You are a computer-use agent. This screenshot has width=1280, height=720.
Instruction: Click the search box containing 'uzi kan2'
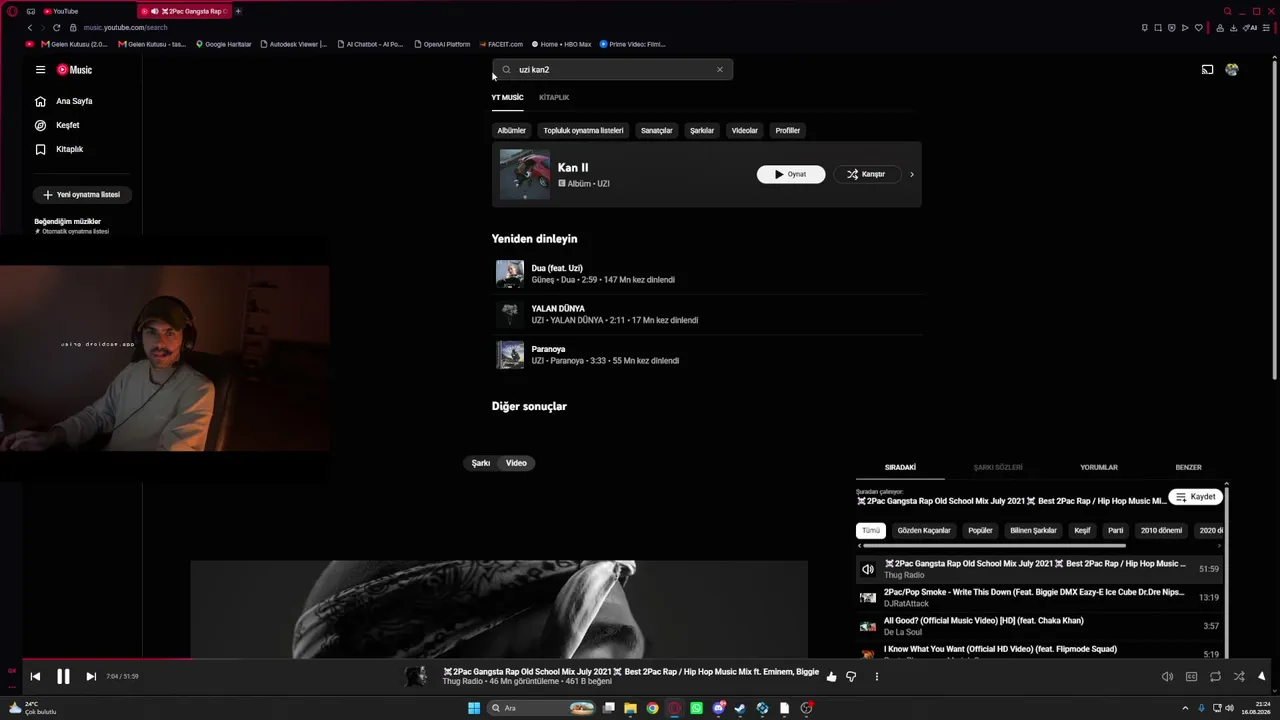pyautogui.click(x=612, y=70)
